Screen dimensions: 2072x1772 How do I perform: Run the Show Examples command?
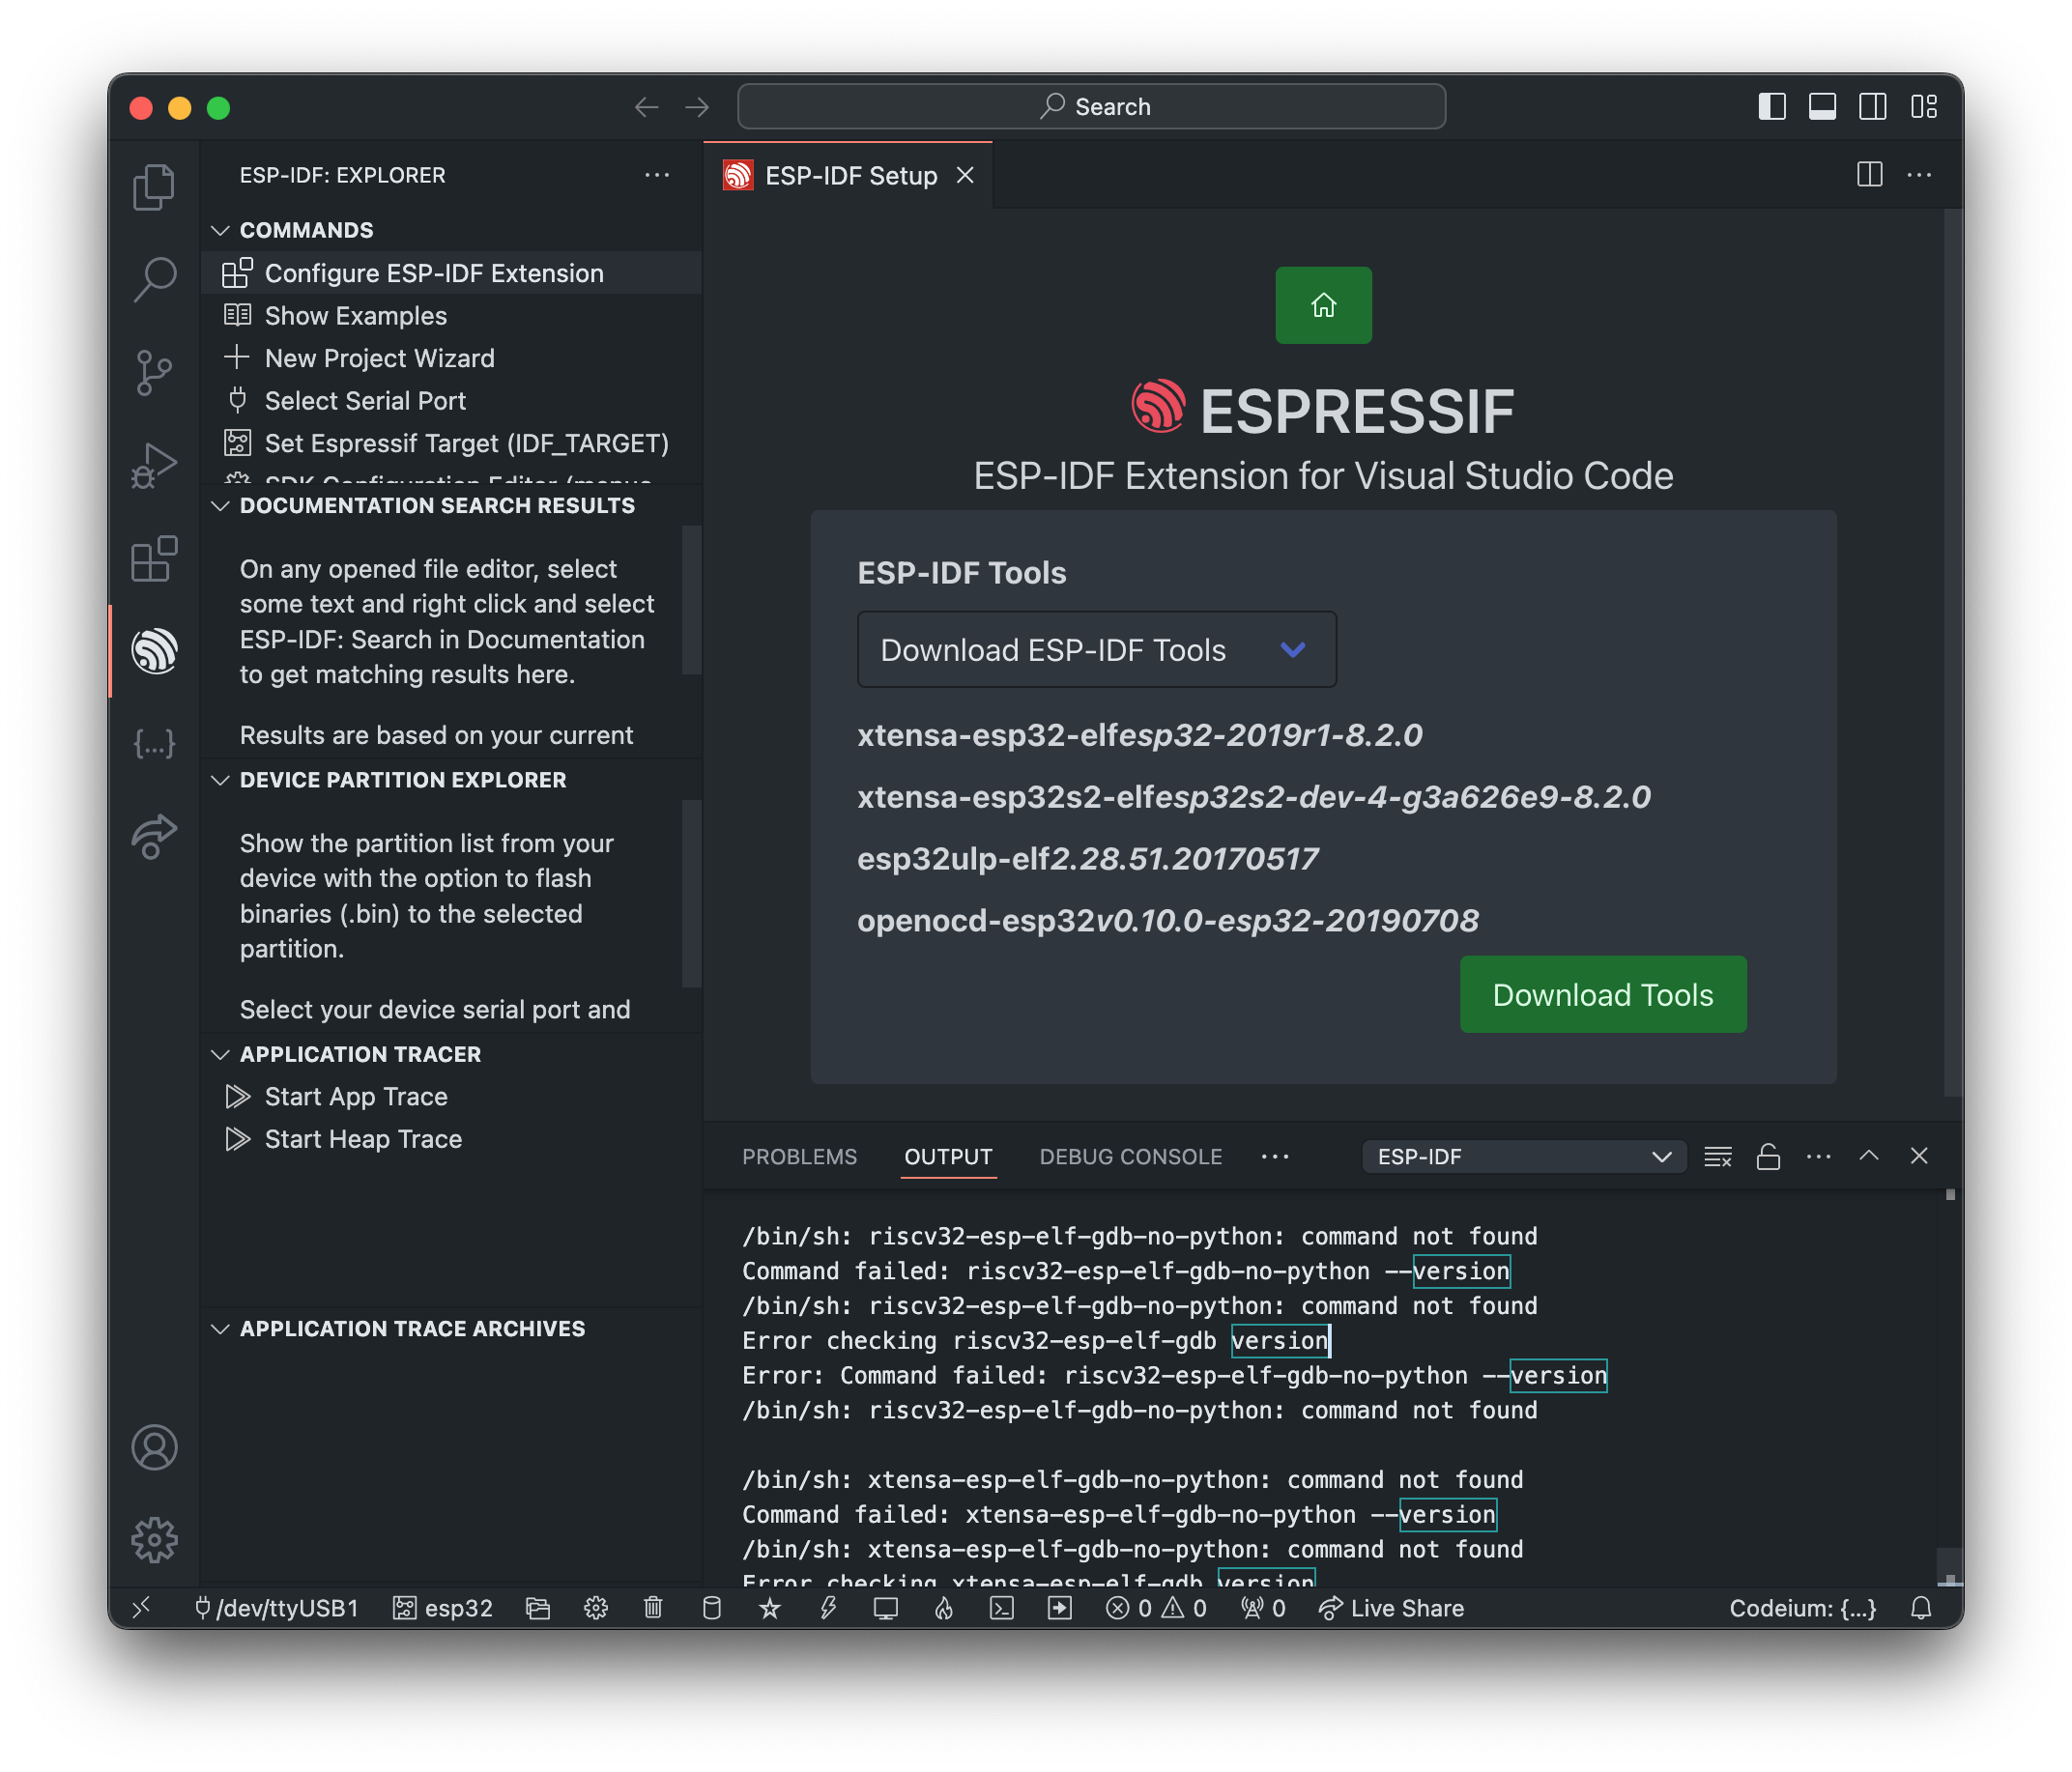(355, 315)
